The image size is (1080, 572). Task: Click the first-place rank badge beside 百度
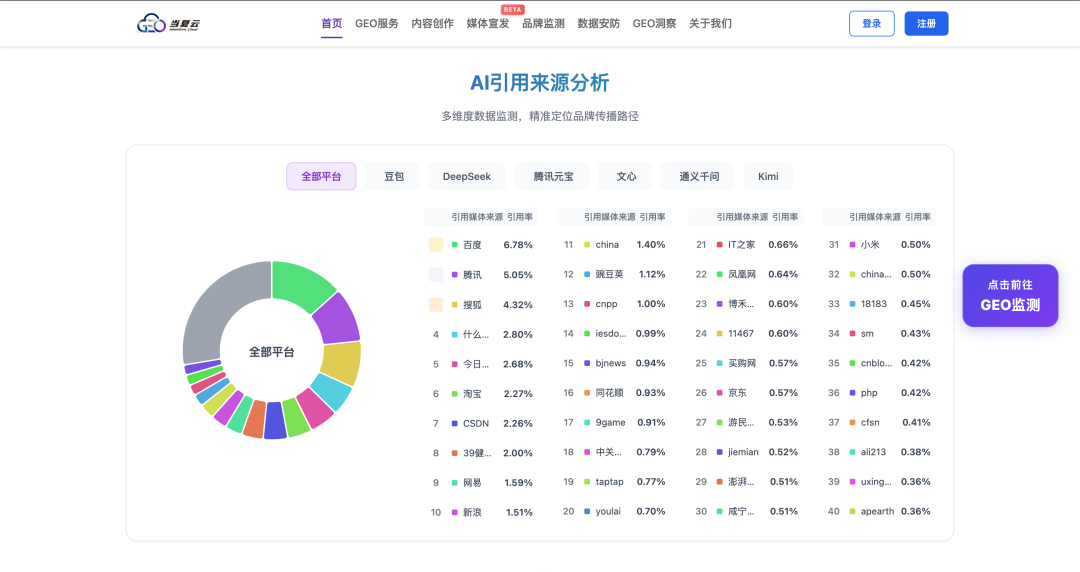(x=436, y=245)
